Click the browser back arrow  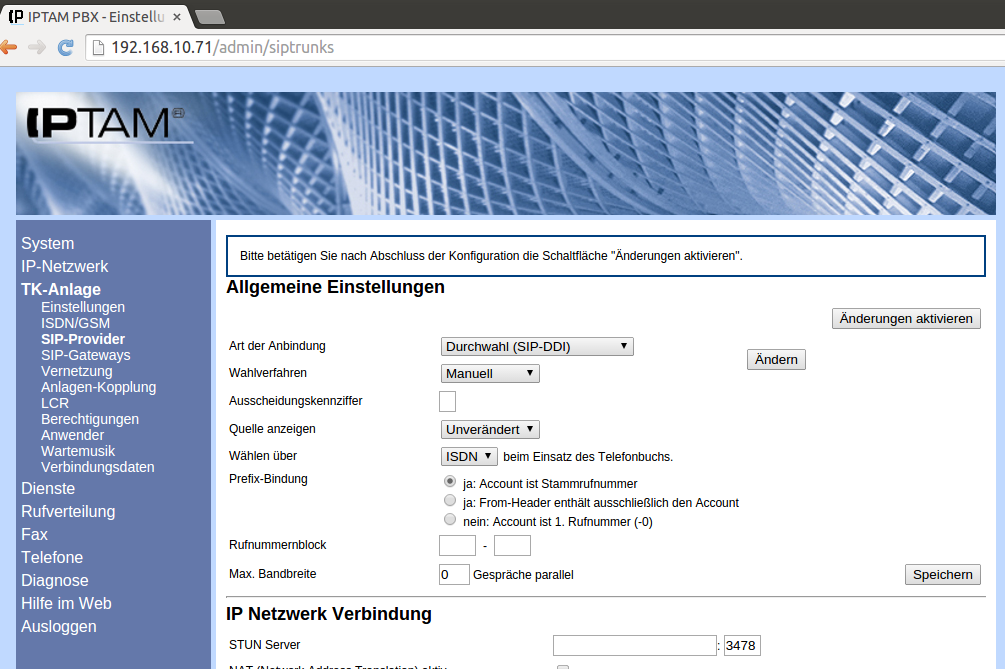point(8,47)
